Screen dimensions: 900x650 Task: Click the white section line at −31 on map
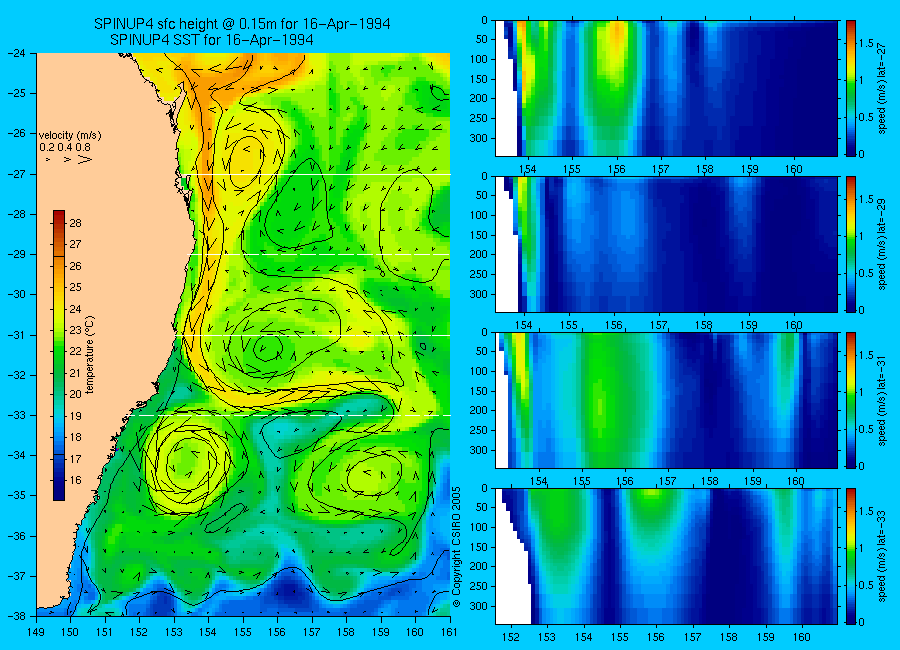313,335
